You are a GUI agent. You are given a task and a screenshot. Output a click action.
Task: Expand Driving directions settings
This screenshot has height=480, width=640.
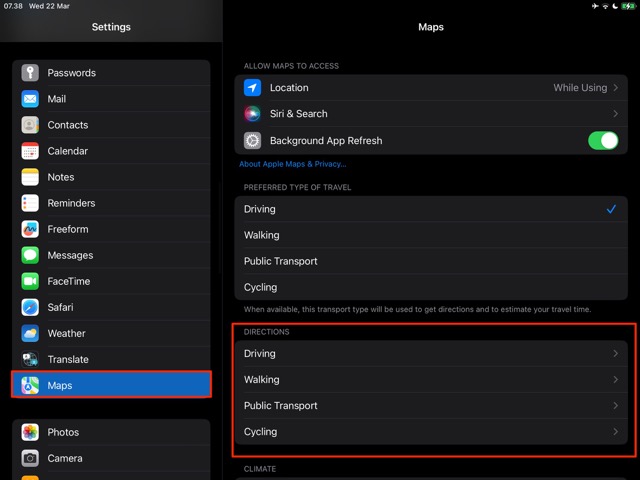430,354
